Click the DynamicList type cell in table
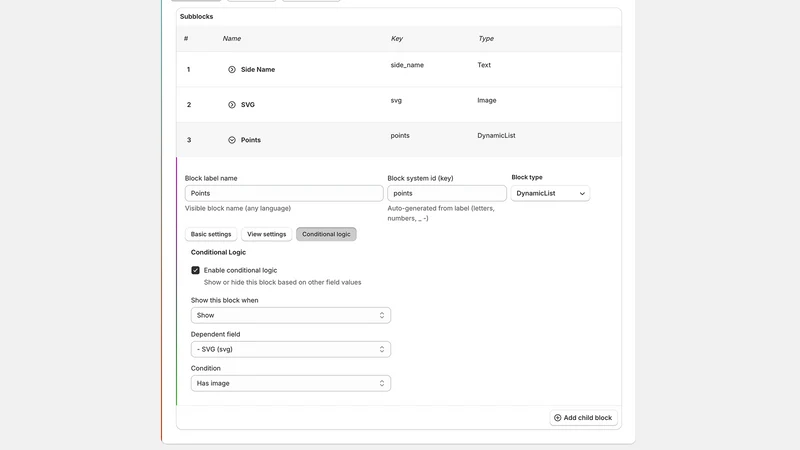Image resolution: width=800 pixels, height=450 pixels. tap(496, 135)
